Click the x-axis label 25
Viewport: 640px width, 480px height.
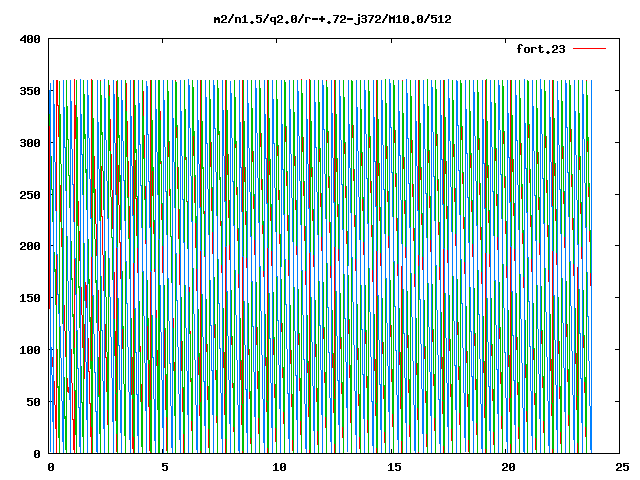point(622,467)
